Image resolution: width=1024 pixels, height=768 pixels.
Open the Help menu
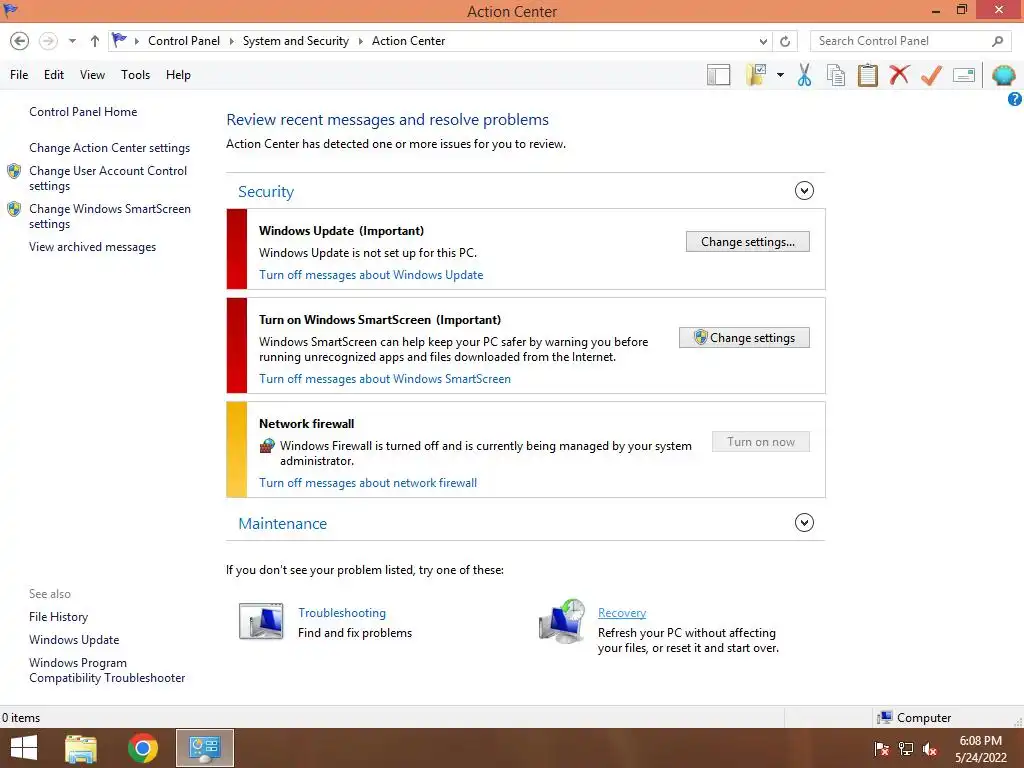(x=178, y=75)
